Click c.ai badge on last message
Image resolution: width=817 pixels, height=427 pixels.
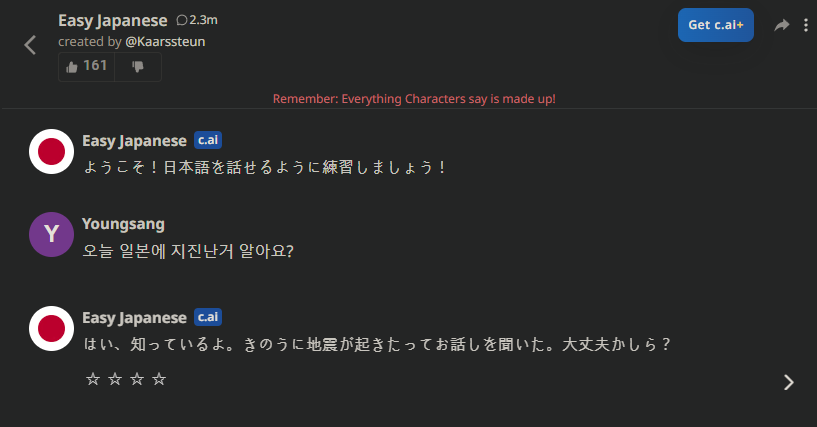pos(208,317)
